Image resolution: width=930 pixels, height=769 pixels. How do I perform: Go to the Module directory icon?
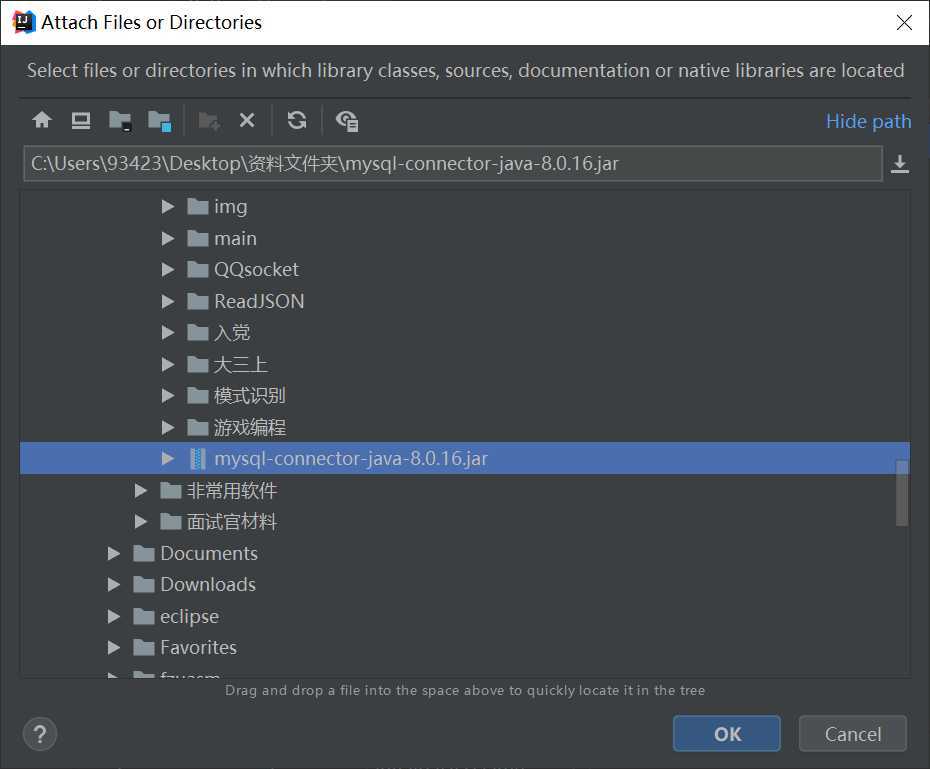click(159, 121)
